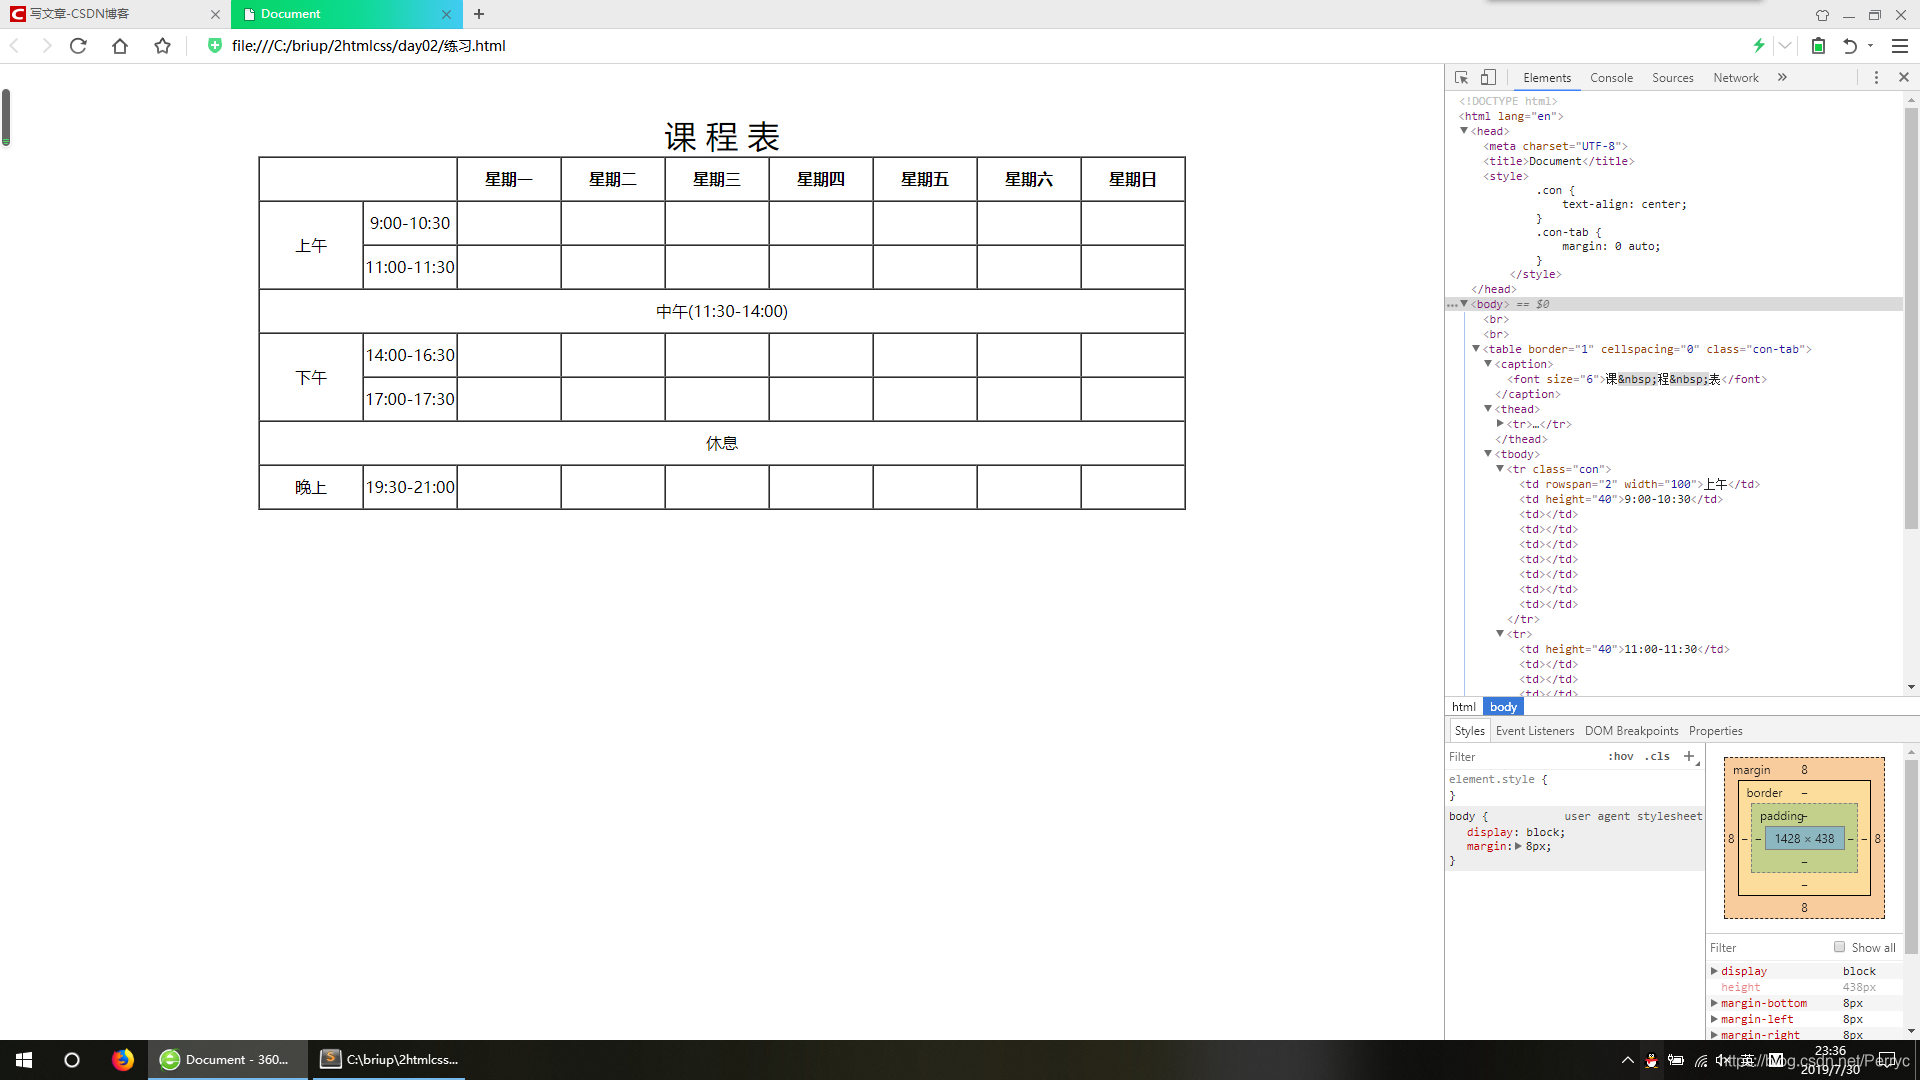Toggle the :hov element state button

(x=1620, y=757)
